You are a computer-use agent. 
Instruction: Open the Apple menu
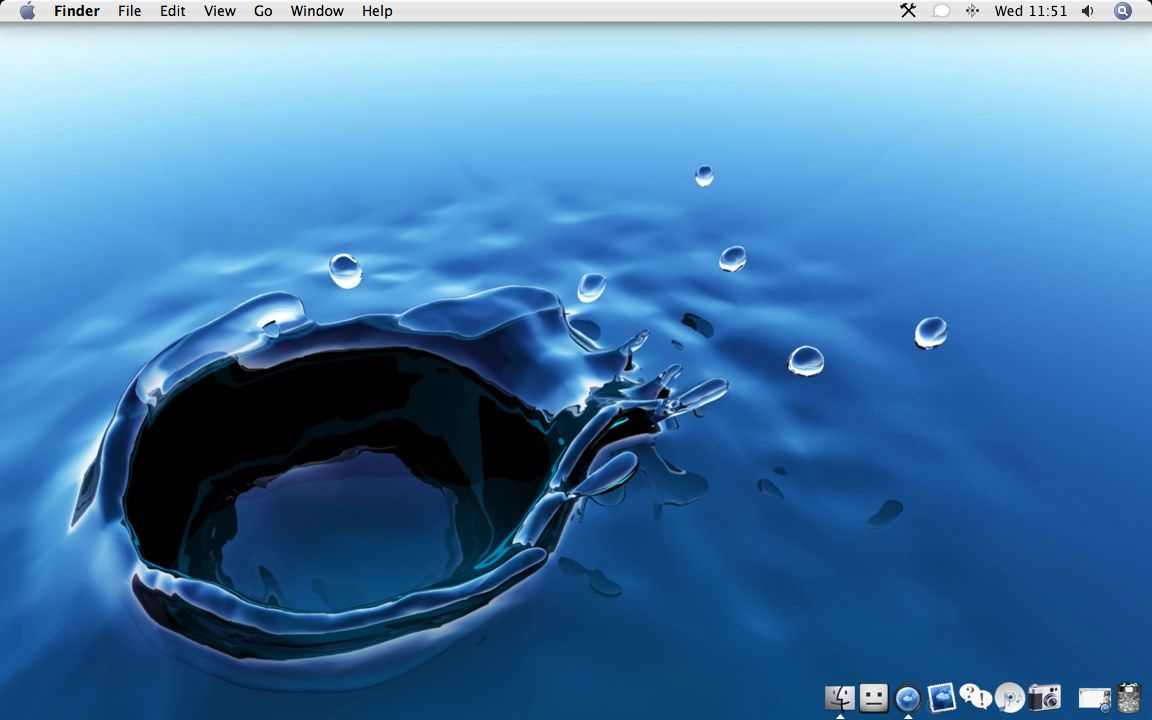point(27,11)
